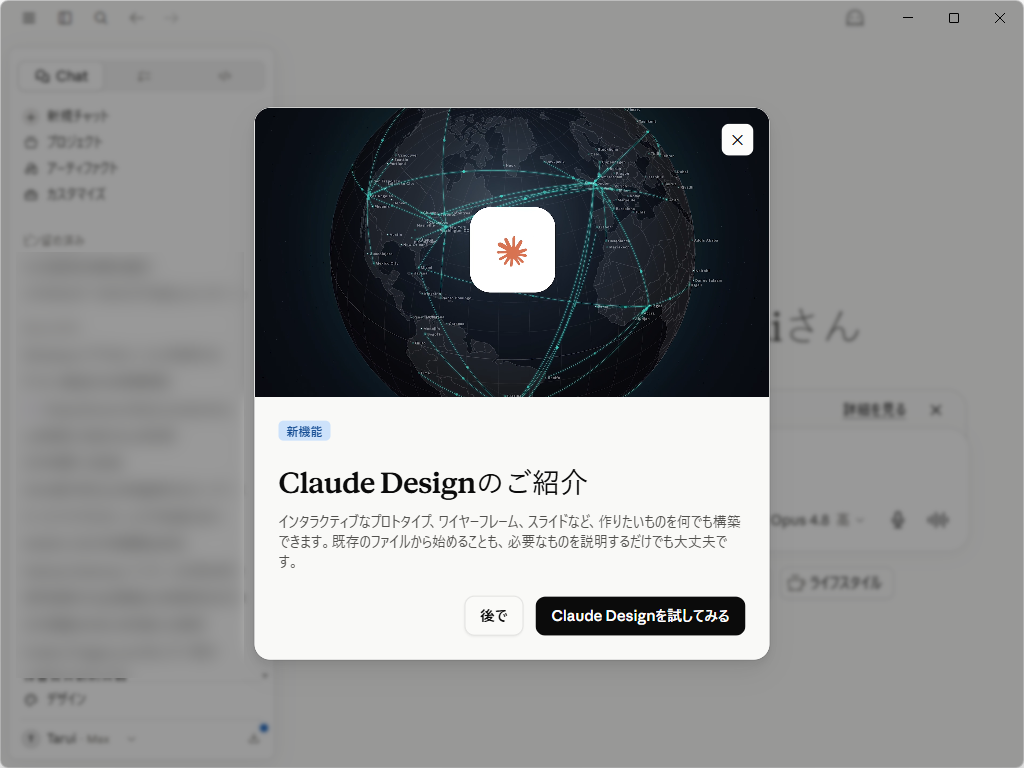Open search with the magnifier icon
The width and height of the screenshot is (1024, 768).
point(101,18)
